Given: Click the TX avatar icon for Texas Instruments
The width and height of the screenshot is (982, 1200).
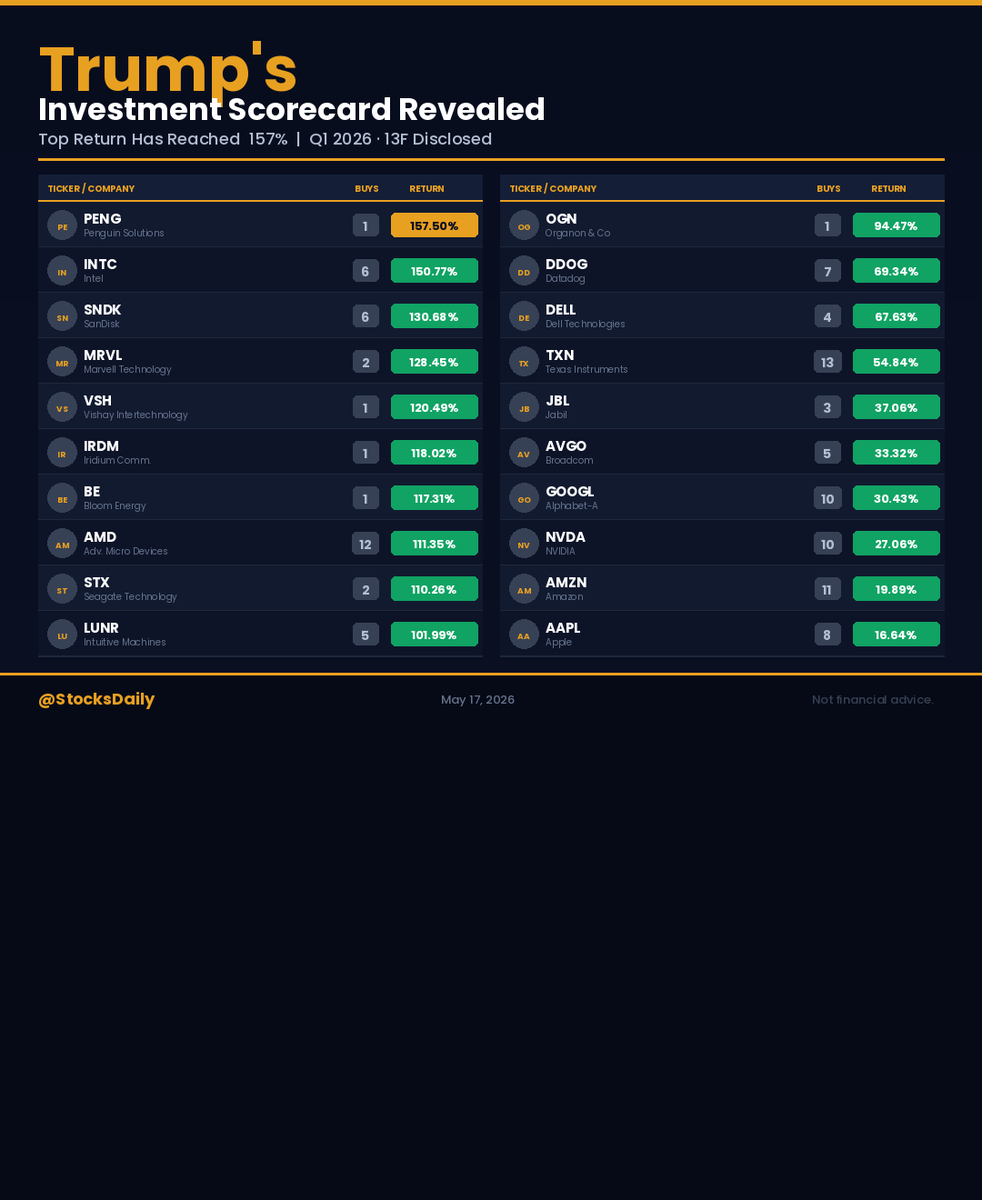Looking at the screenshot, I should click(524, 362).
